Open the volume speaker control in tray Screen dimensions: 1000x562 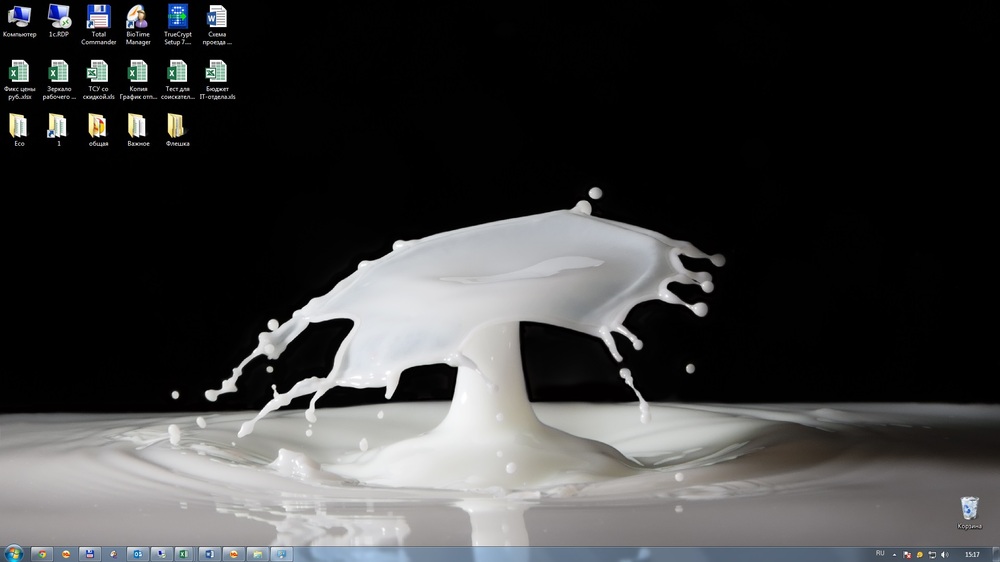(944, 554)
